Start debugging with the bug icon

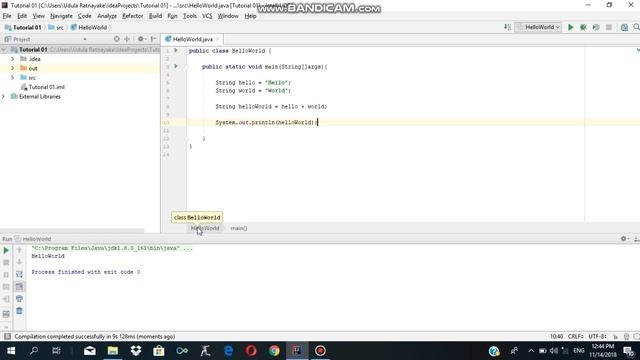(583, 27)
